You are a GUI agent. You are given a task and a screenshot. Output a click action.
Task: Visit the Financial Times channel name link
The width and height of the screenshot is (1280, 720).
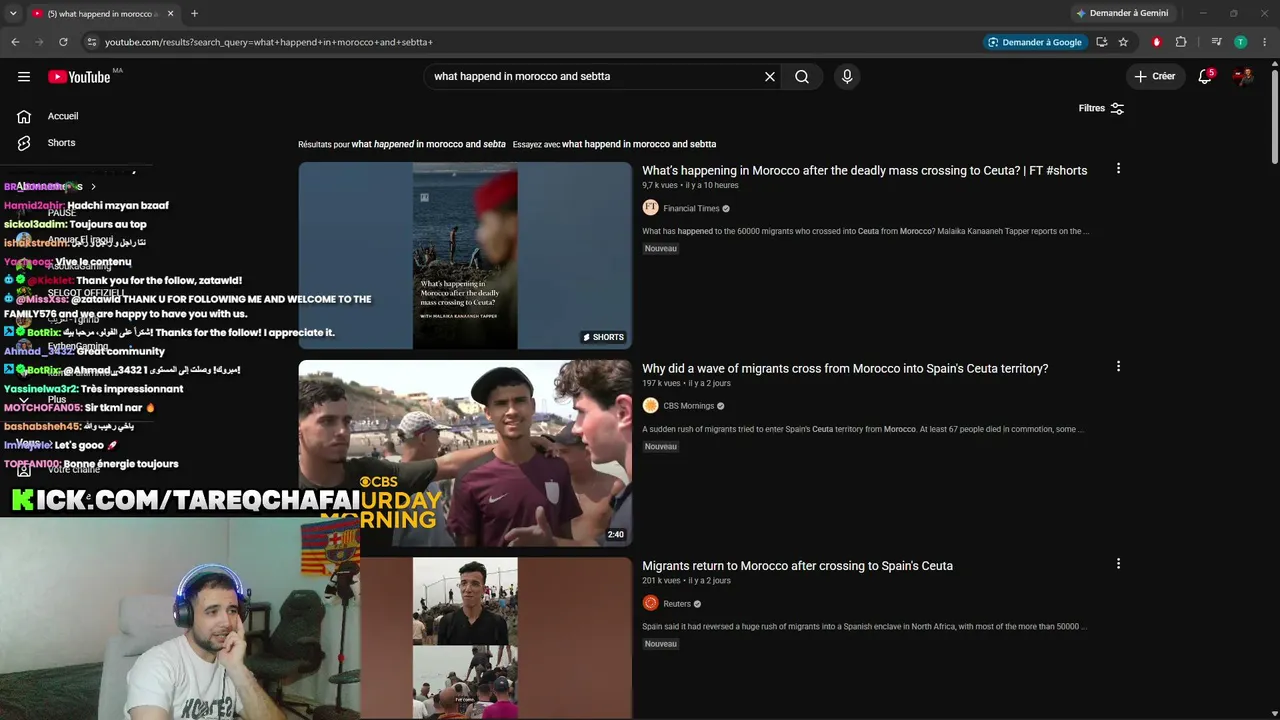point(691,209)
